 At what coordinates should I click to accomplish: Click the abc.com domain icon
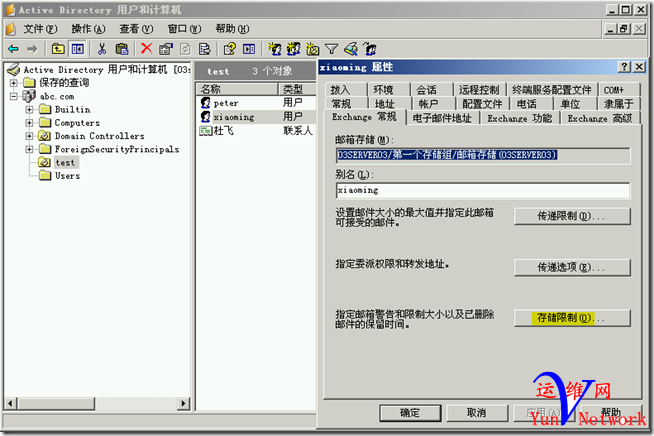[29, 96]
